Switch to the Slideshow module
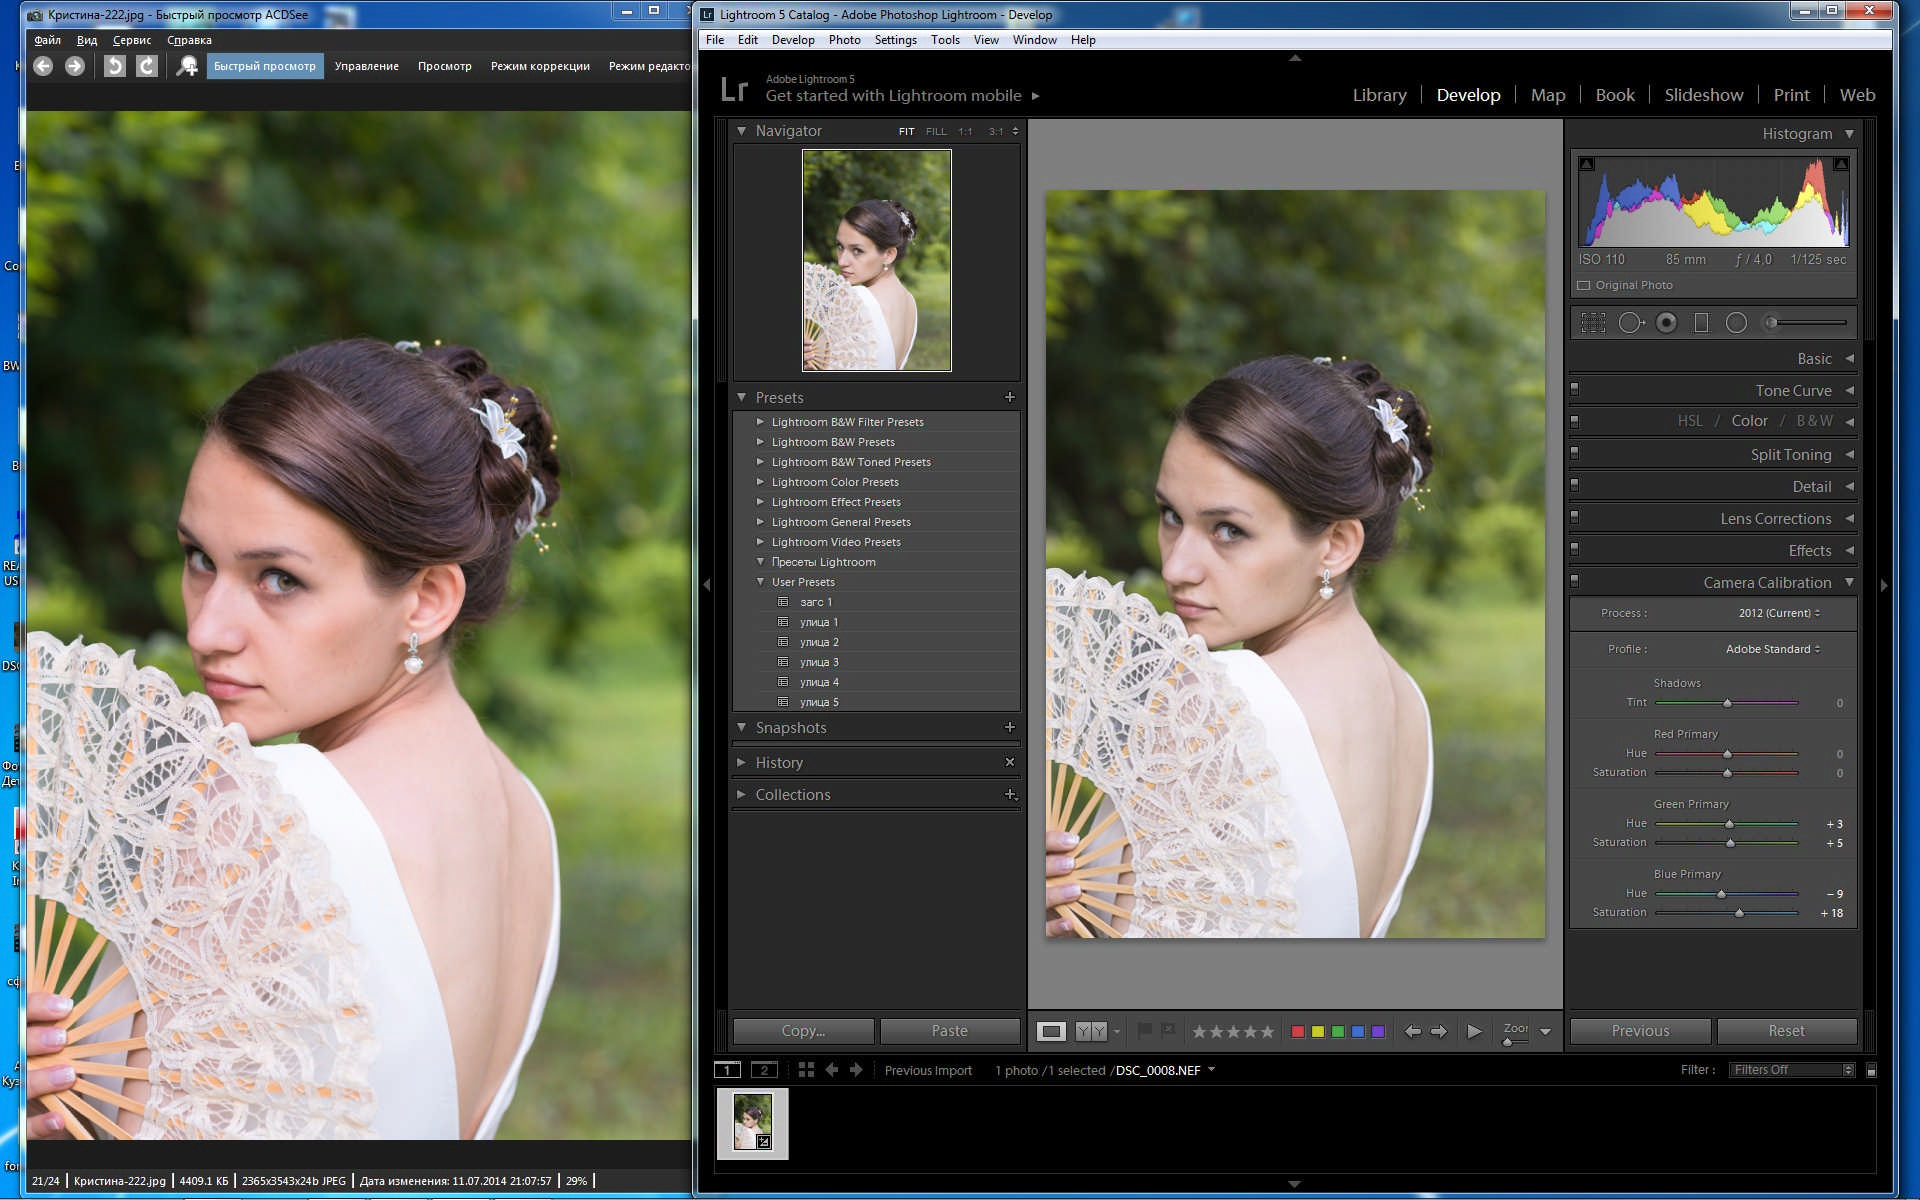Image resolution: width=1920 pixels, height=1200 pixels. [1703, 95]
